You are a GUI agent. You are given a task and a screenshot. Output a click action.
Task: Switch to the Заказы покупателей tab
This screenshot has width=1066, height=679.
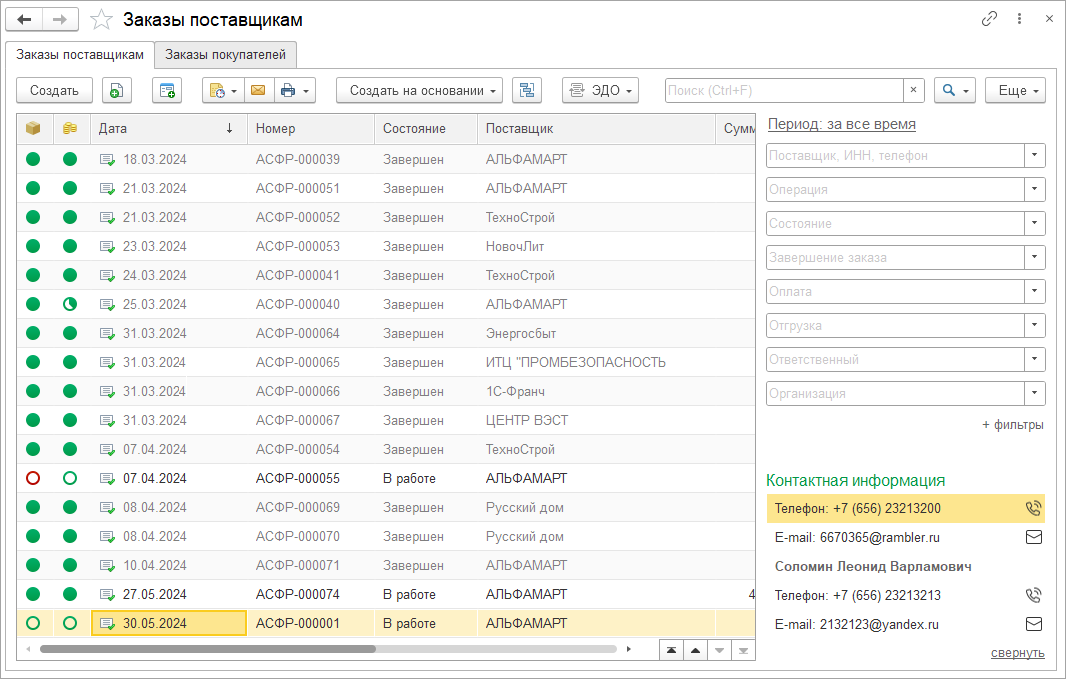click(x=226, y=54)
